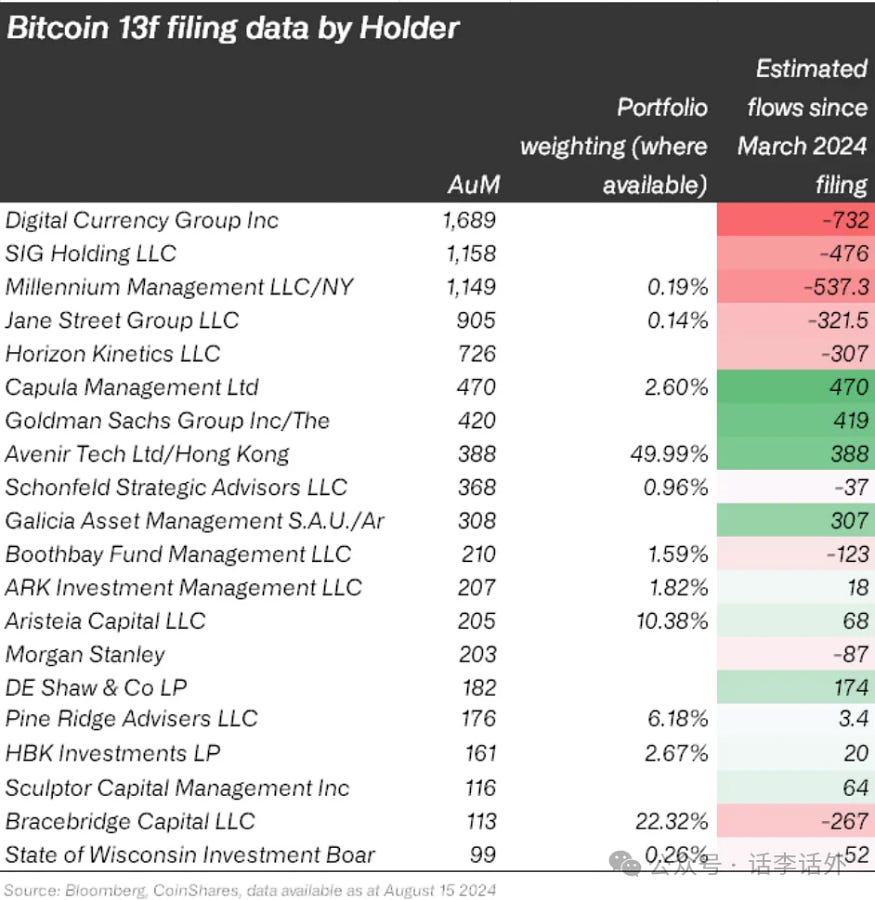The height and width of the screenshot is (900, 875).
Task: Click the WeChat watermark logo icon
Action: point(630,863)
